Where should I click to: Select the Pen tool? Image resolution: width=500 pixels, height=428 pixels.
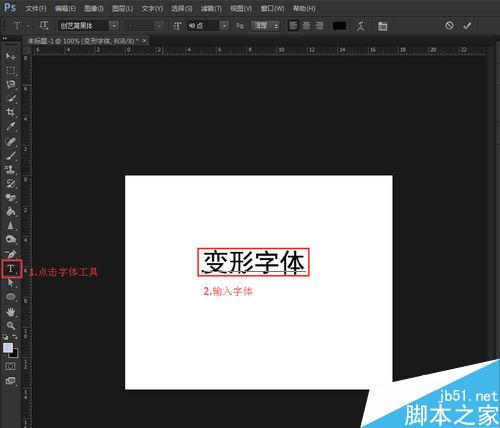pos(10,254)
